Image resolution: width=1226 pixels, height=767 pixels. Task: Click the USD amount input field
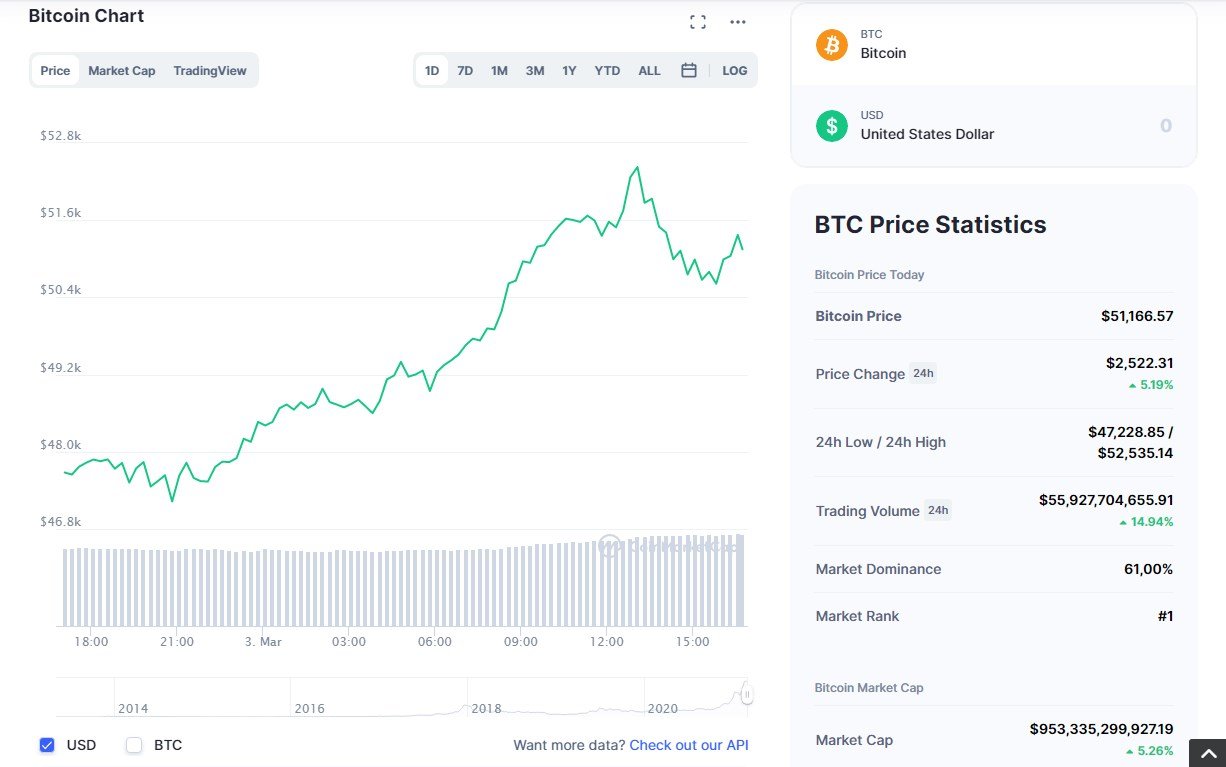pos(1165,126)
